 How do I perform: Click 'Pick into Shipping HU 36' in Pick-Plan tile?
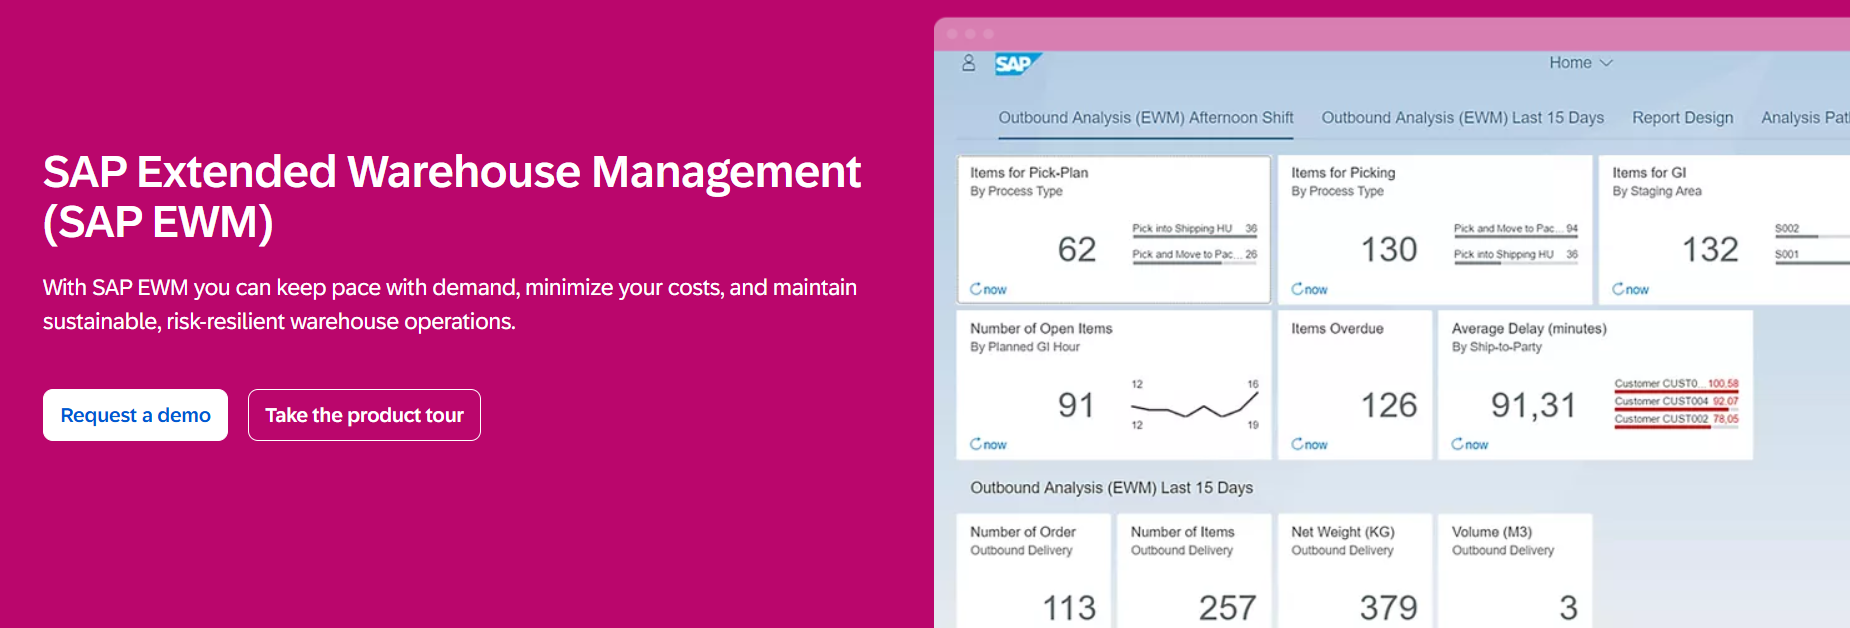pyautogui.click(x=1194, y=229)
